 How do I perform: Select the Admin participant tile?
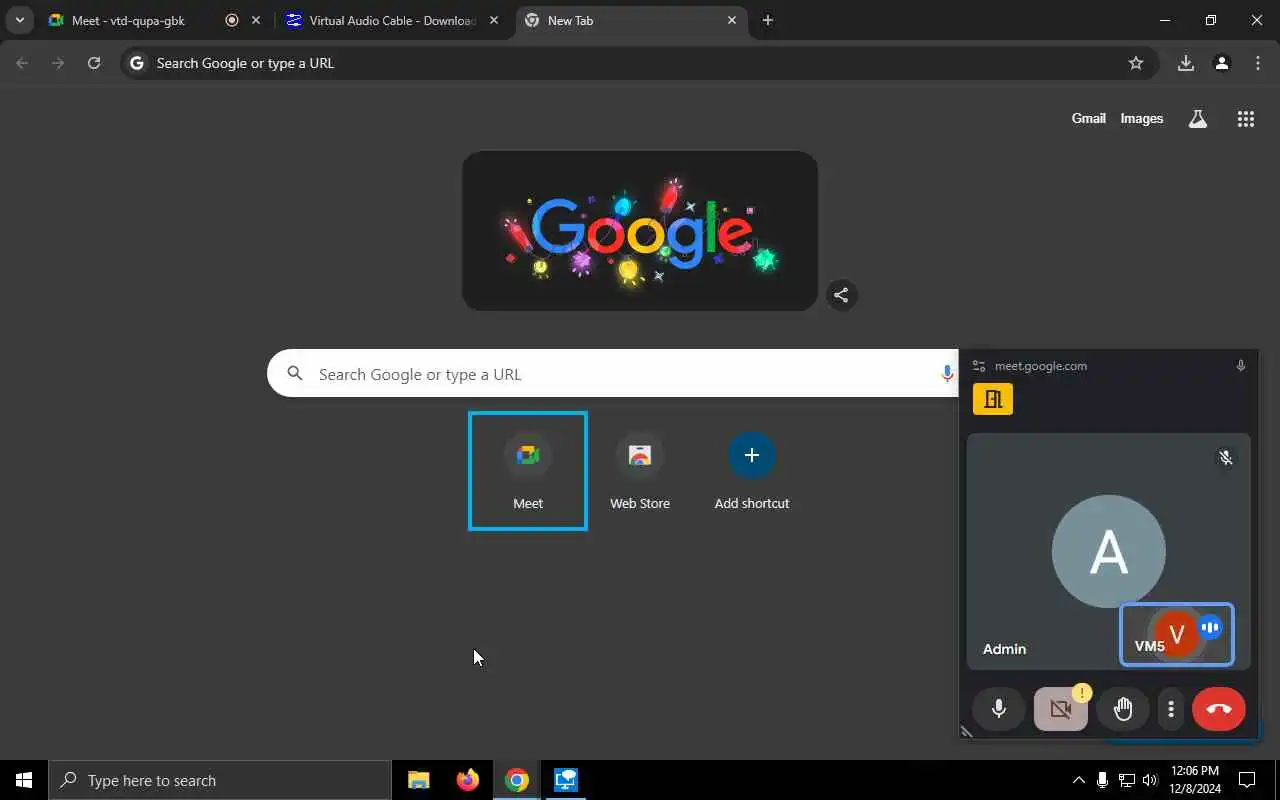coord(1109,551)
